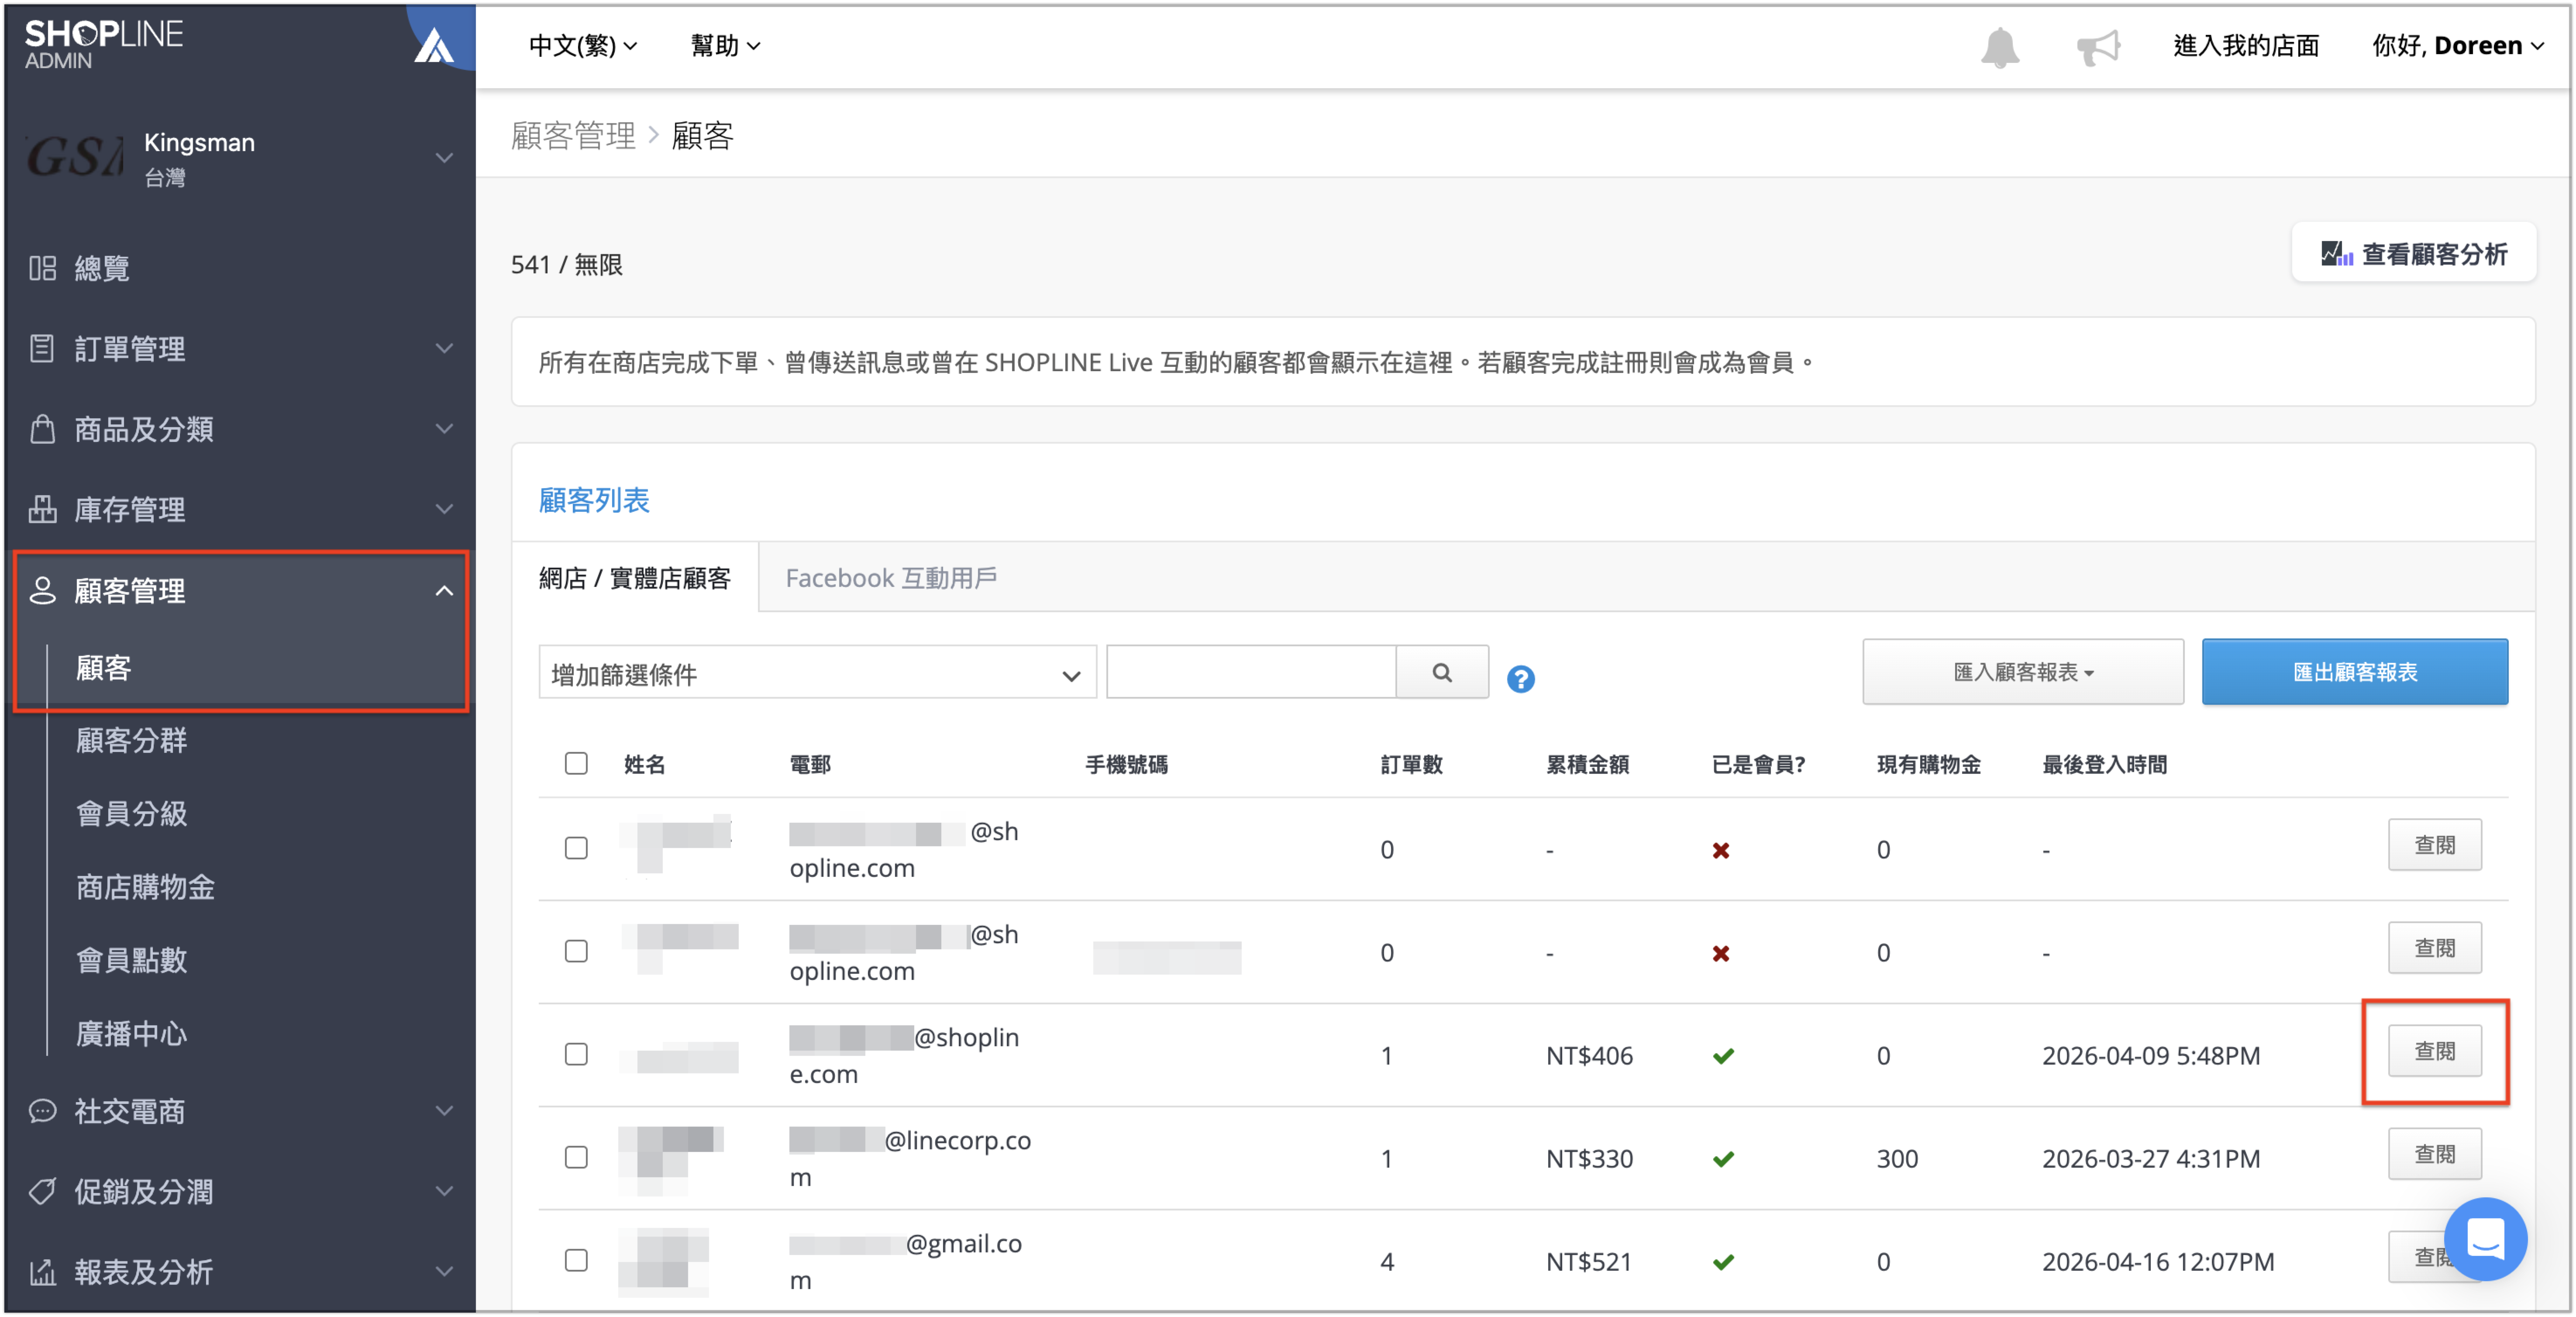Click the shopping bag icon for 商品及分類
The image size is (2576, 1317).
pos(42,429)
